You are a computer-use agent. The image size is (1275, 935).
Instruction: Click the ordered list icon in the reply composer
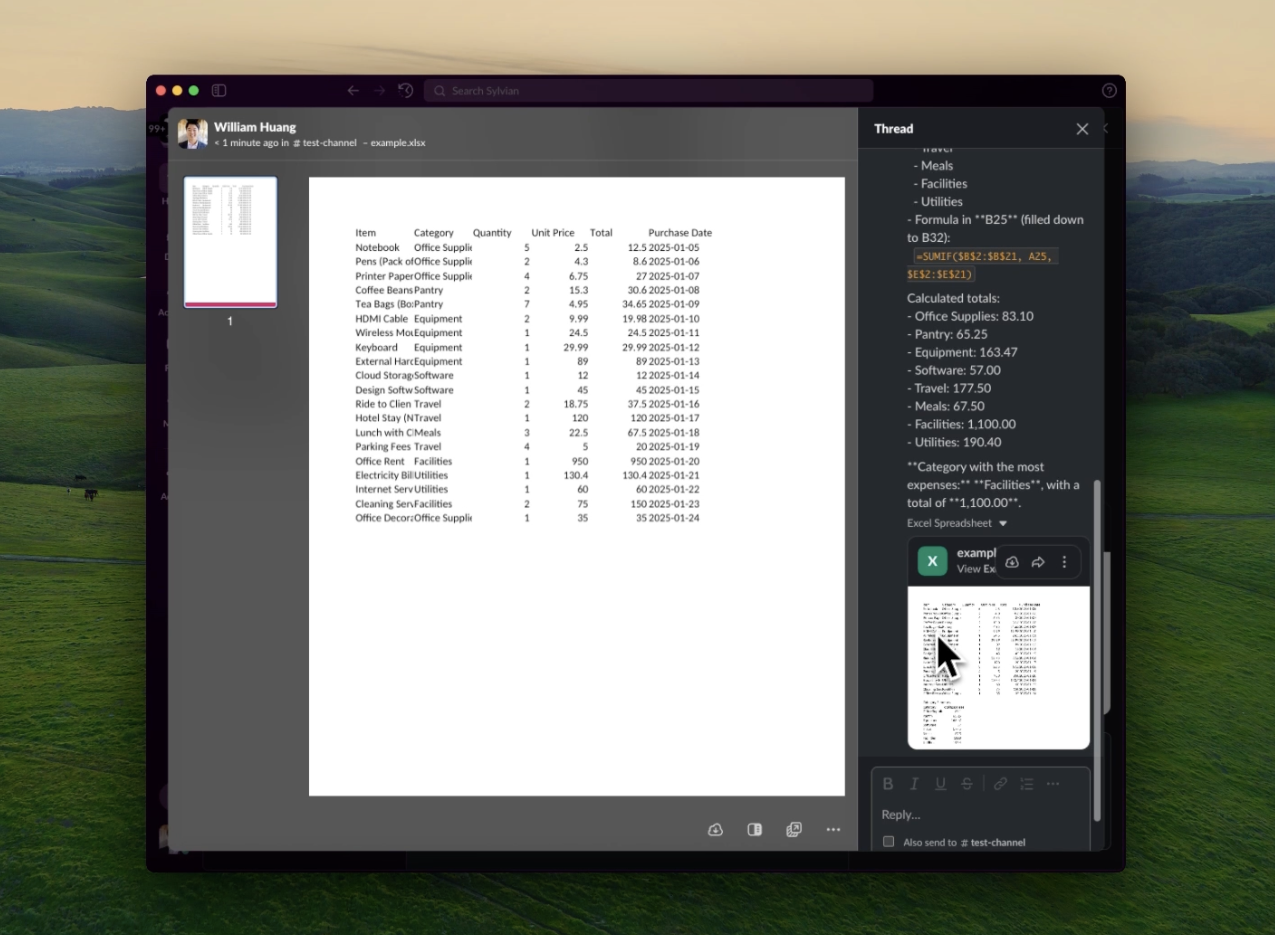tap(1025, 783)
